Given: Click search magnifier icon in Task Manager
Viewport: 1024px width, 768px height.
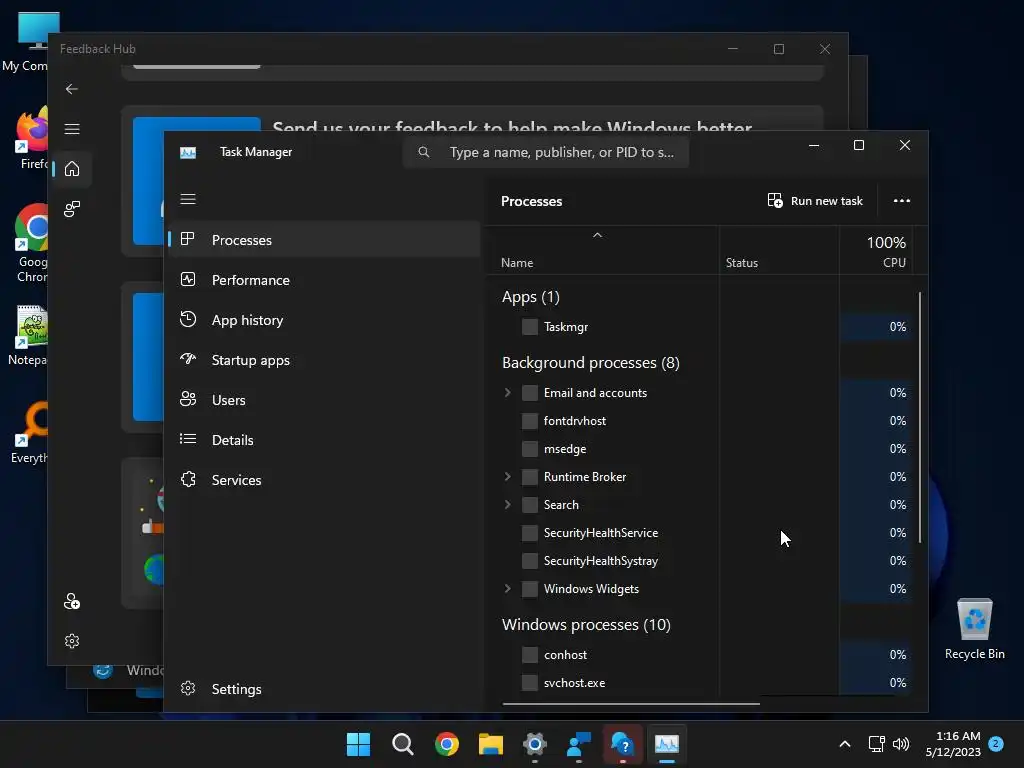Looking at the screenshot, I should point(424,152).
